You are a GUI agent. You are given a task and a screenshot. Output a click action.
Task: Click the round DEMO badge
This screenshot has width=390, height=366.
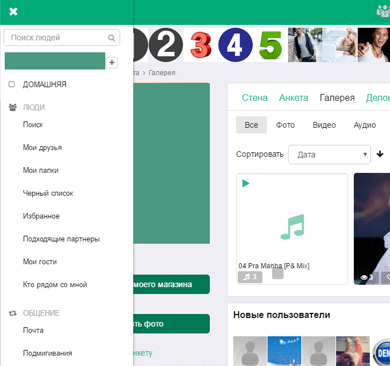click(x=381, y=353)
